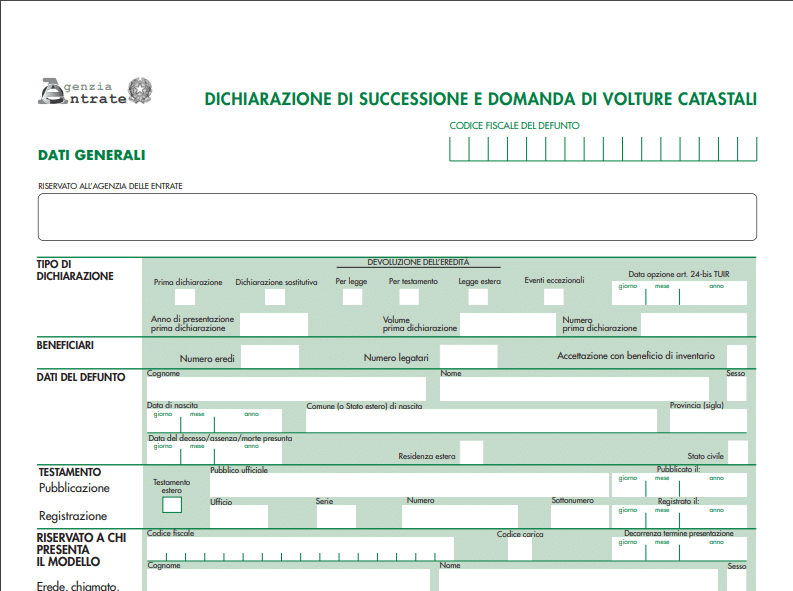Tick the Residenza estera box

(471, 452)
